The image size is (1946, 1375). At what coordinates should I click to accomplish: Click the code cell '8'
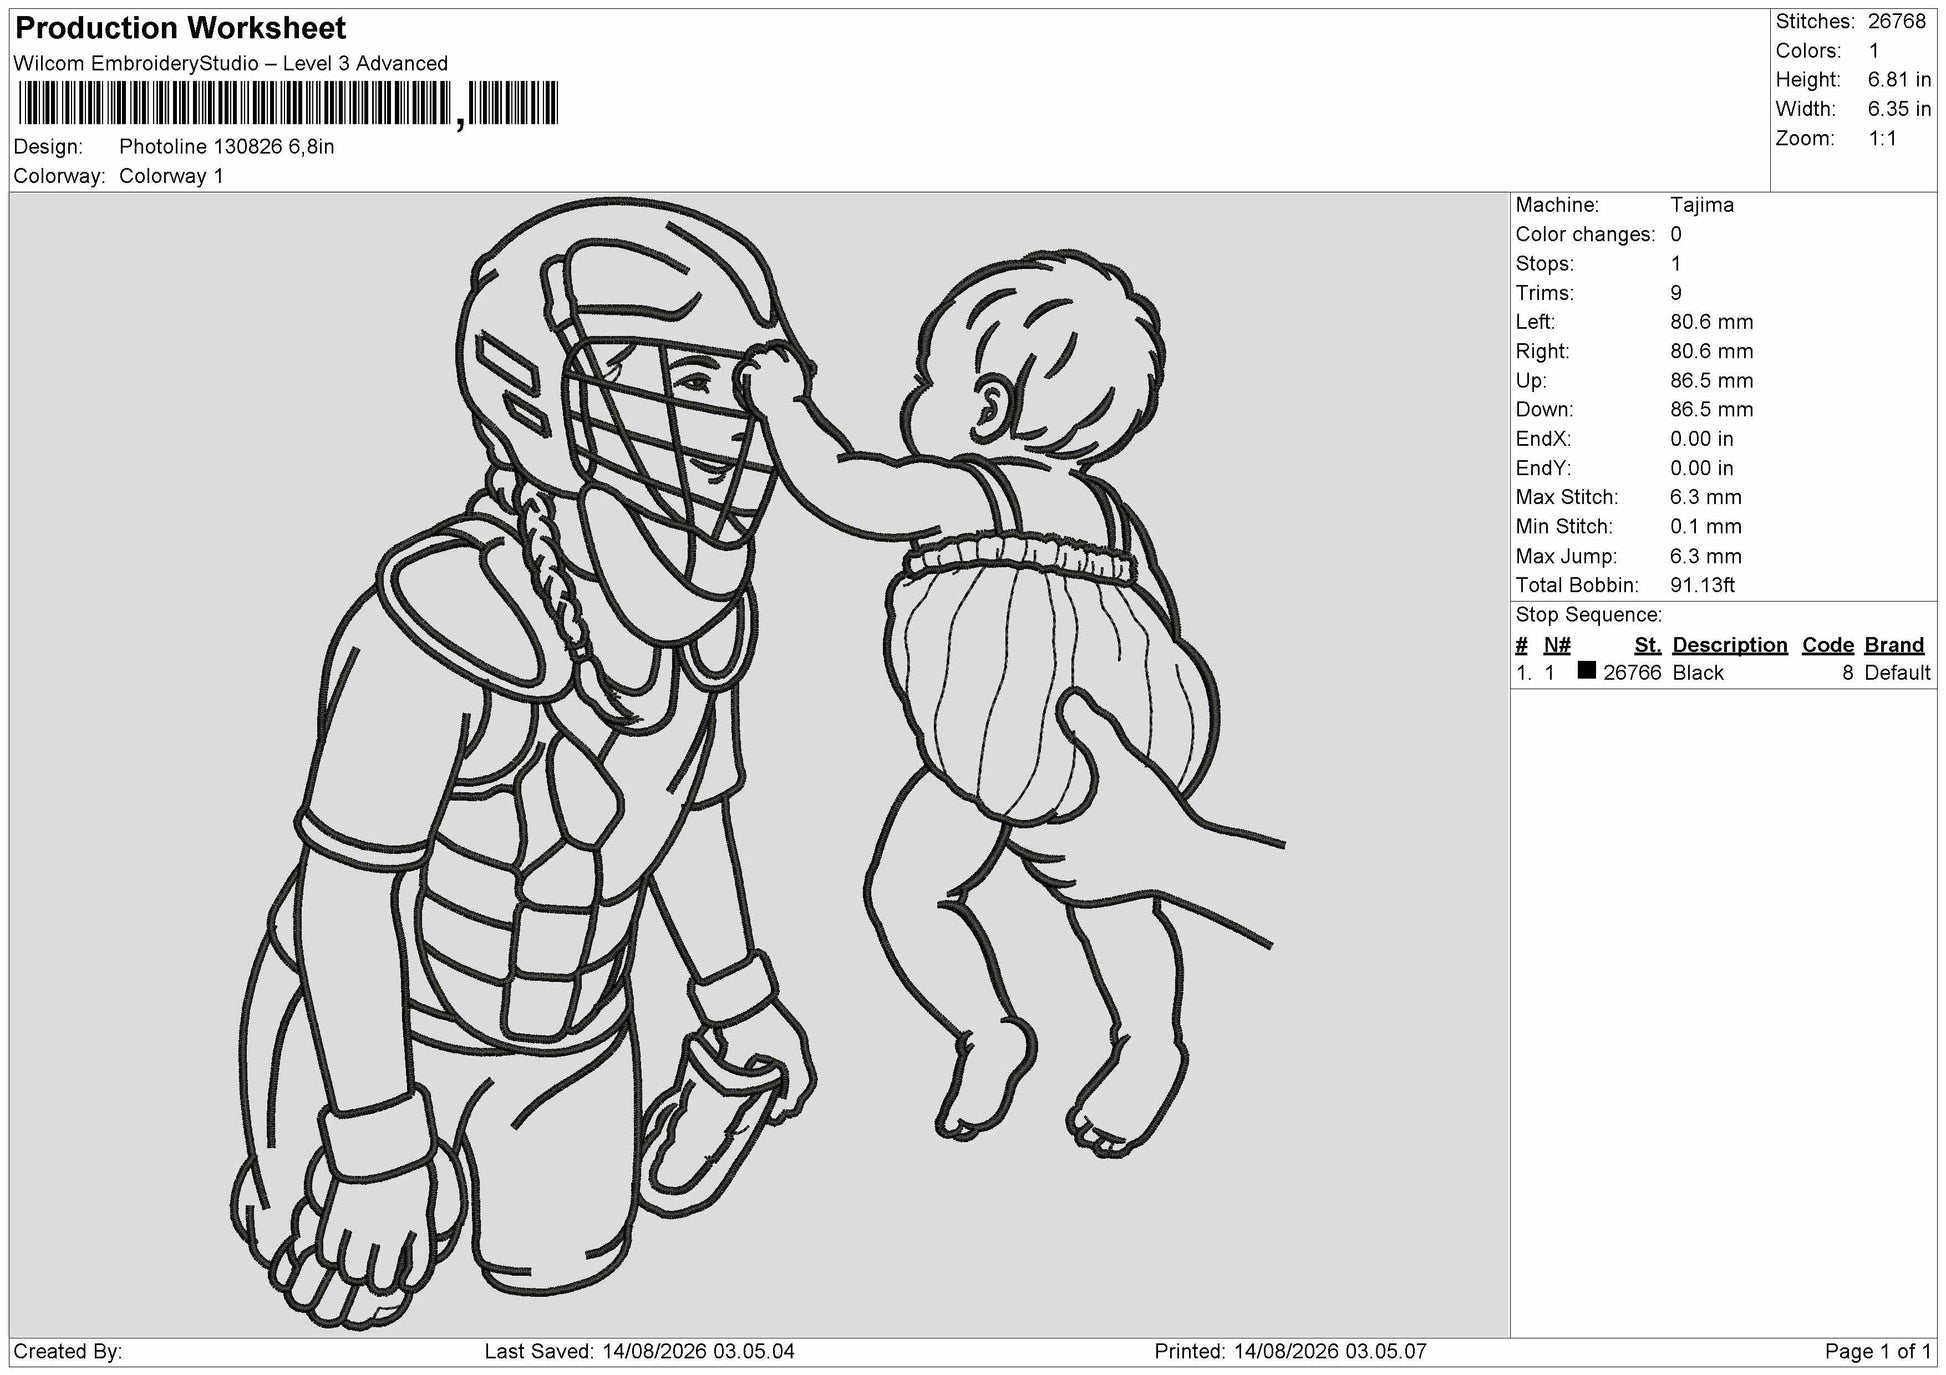(x=1848, y=673)
